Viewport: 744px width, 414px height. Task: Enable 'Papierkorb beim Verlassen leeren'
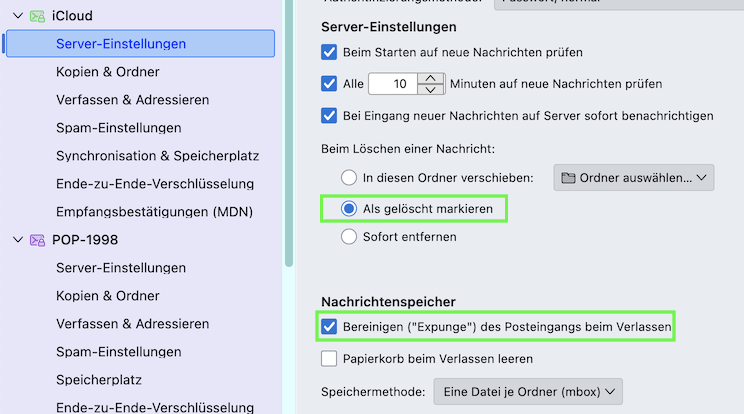[329, 358]
